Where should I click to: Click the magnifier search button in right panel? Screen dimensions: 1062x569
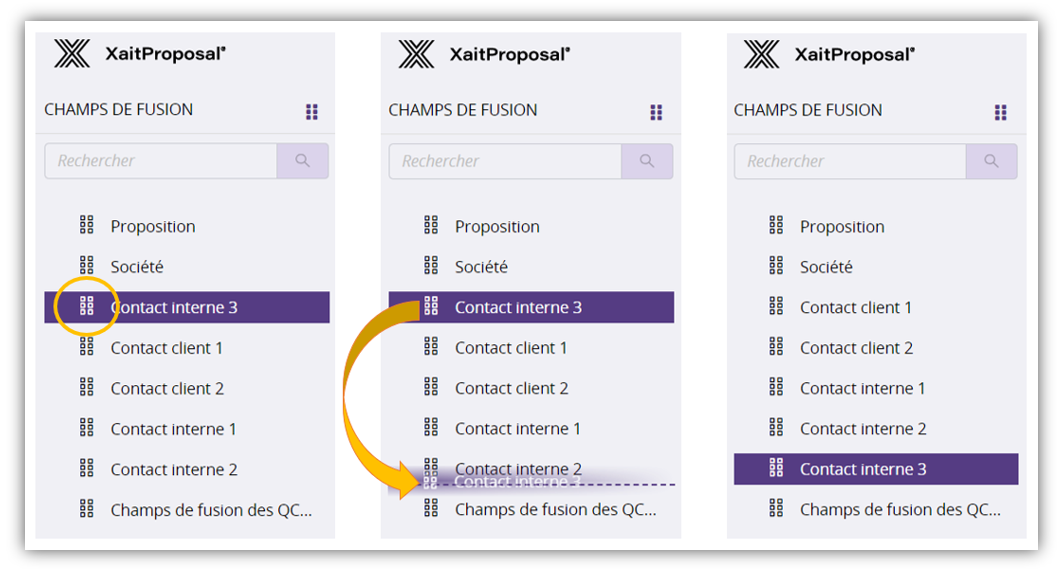992,161
